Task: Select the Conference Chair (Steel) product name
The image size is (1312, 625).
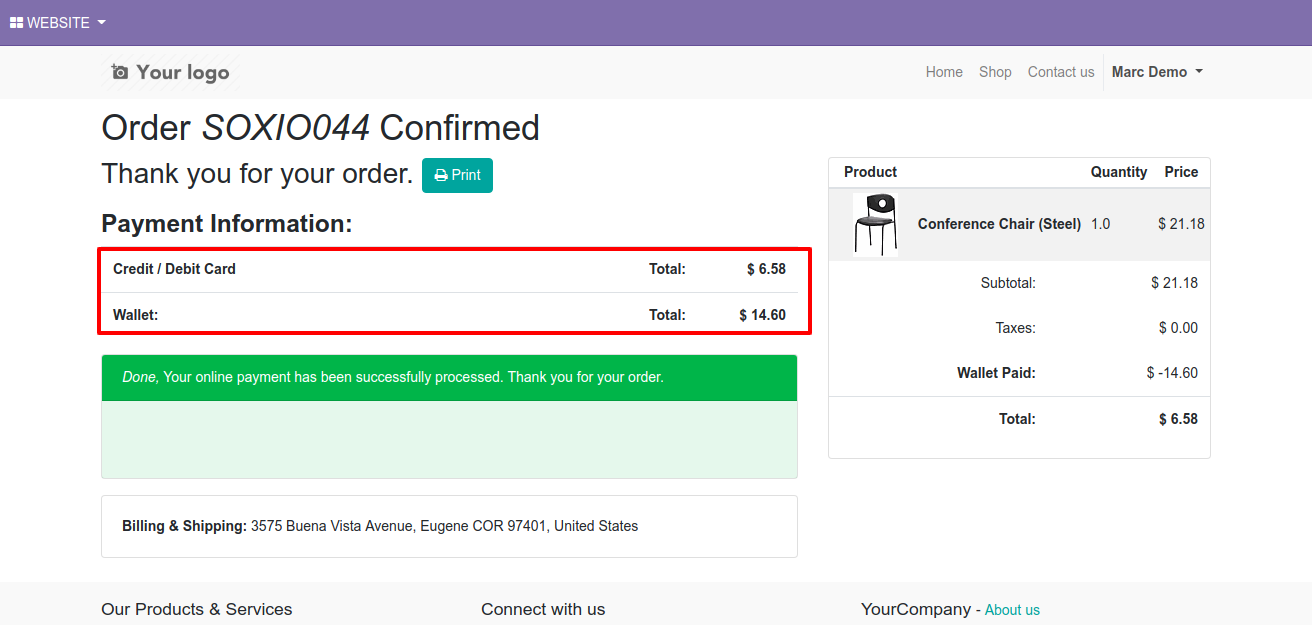Action: click(x=999, y=224)
